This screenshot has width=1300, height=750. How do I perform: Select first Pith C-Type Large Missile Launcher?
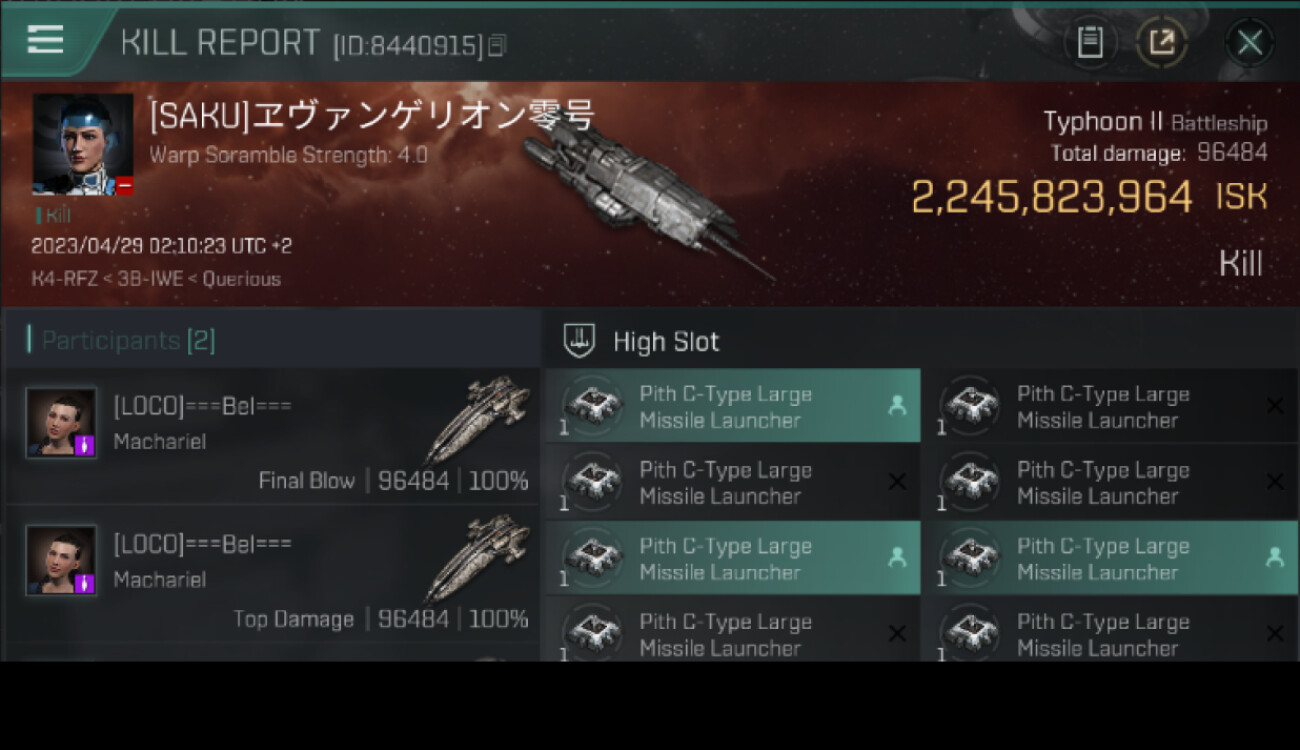(732, 406)
